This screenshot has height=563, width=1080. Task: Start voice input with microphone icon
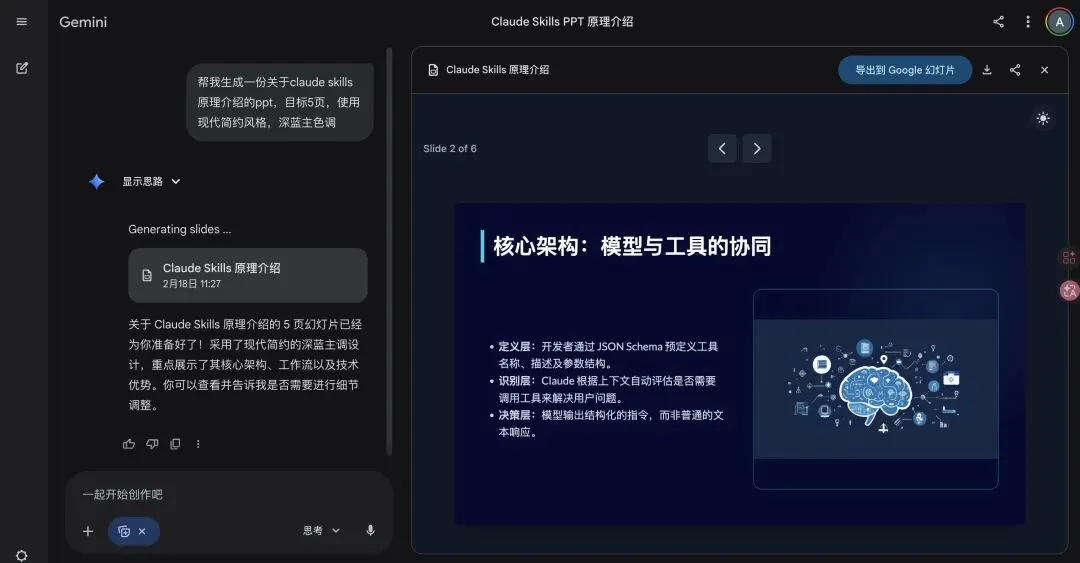point(370,531)
